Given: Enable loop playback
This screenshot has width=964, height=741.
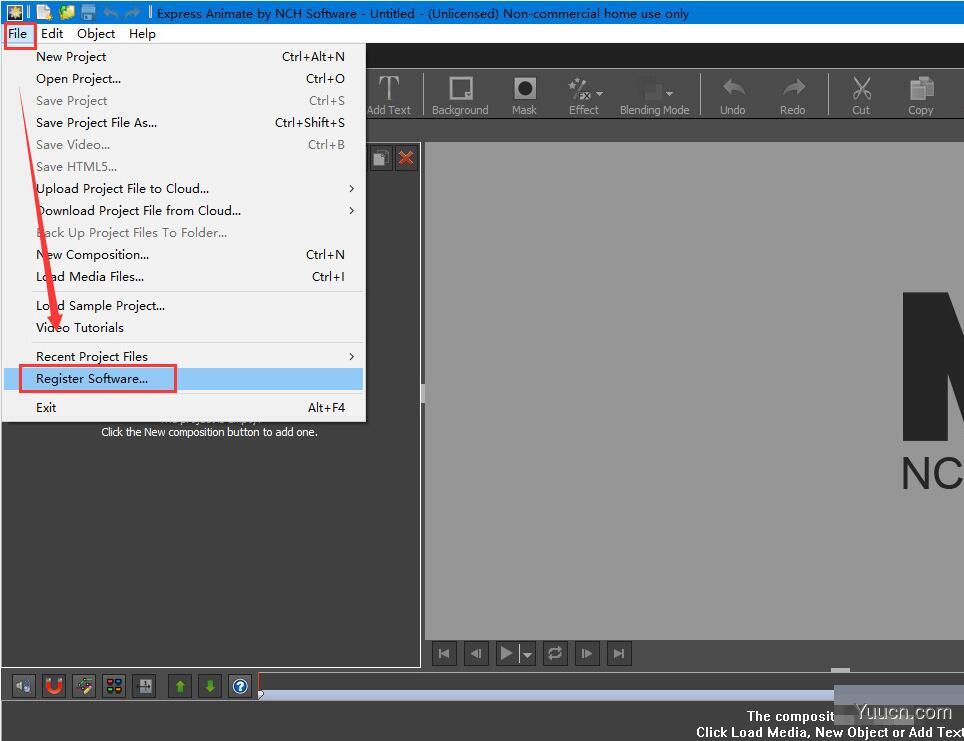Looking at the screenshot, I should [556, 653].
